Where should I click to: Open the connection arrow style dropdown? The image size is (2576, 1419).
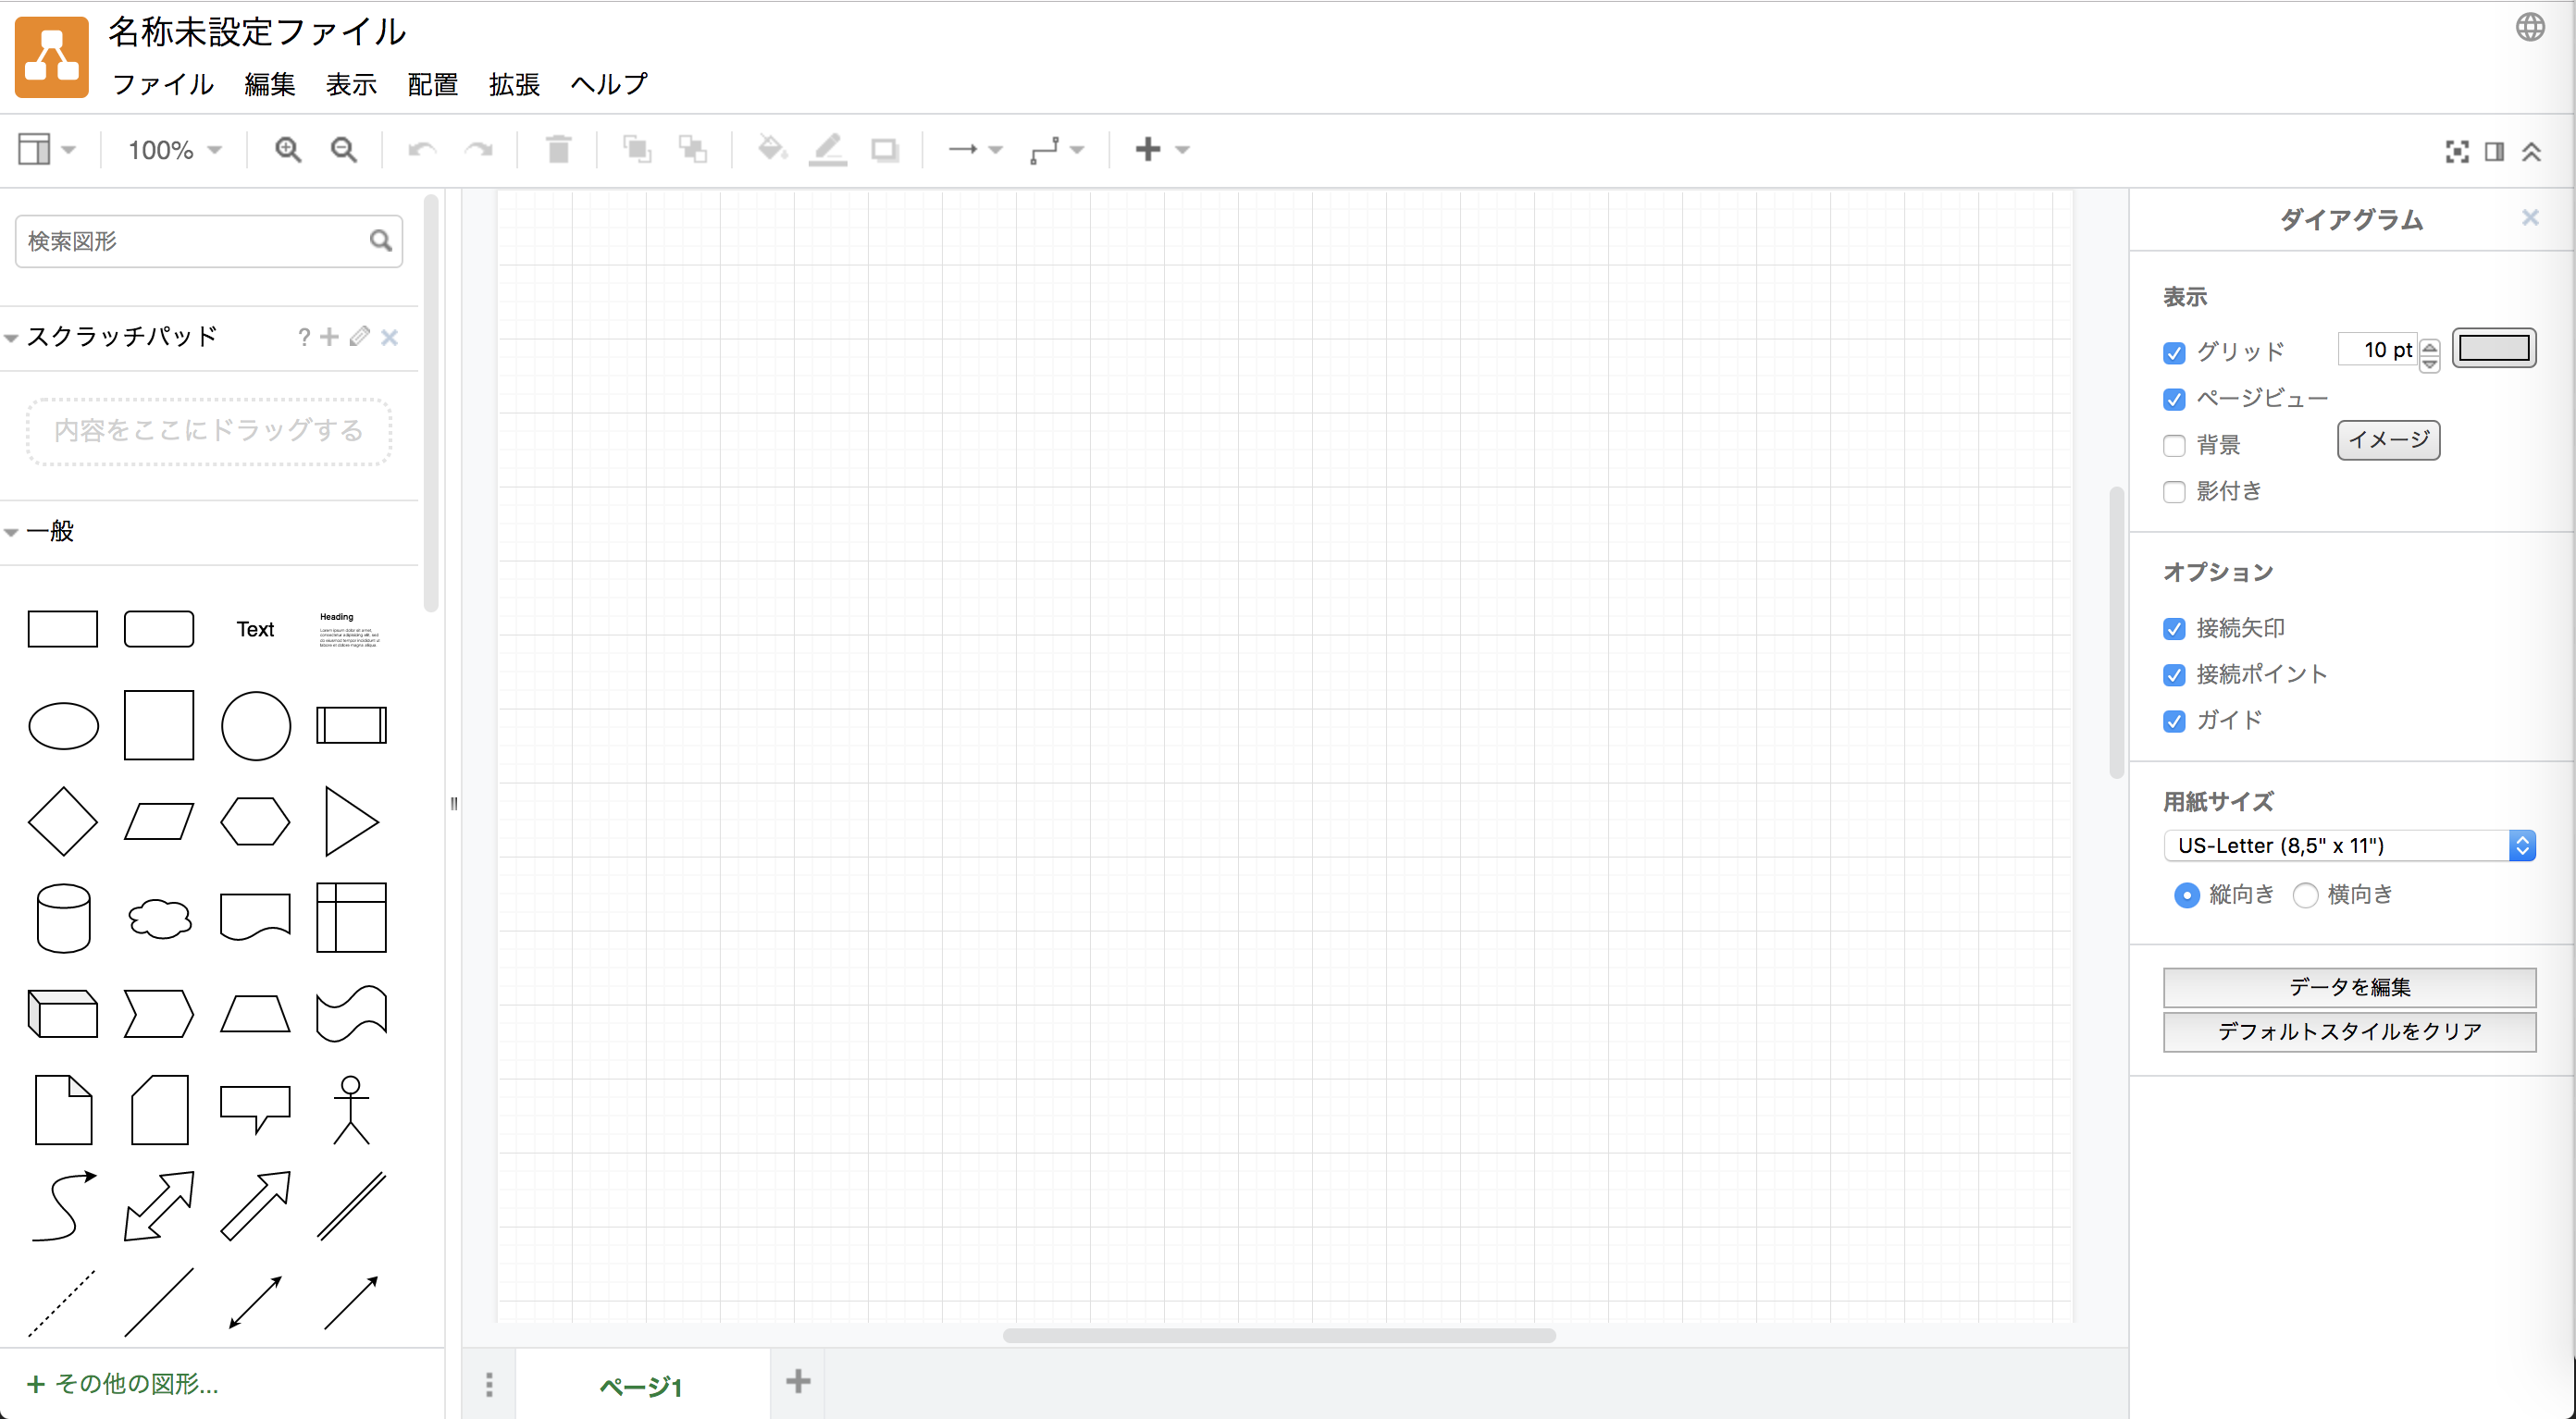pos(975,150)
